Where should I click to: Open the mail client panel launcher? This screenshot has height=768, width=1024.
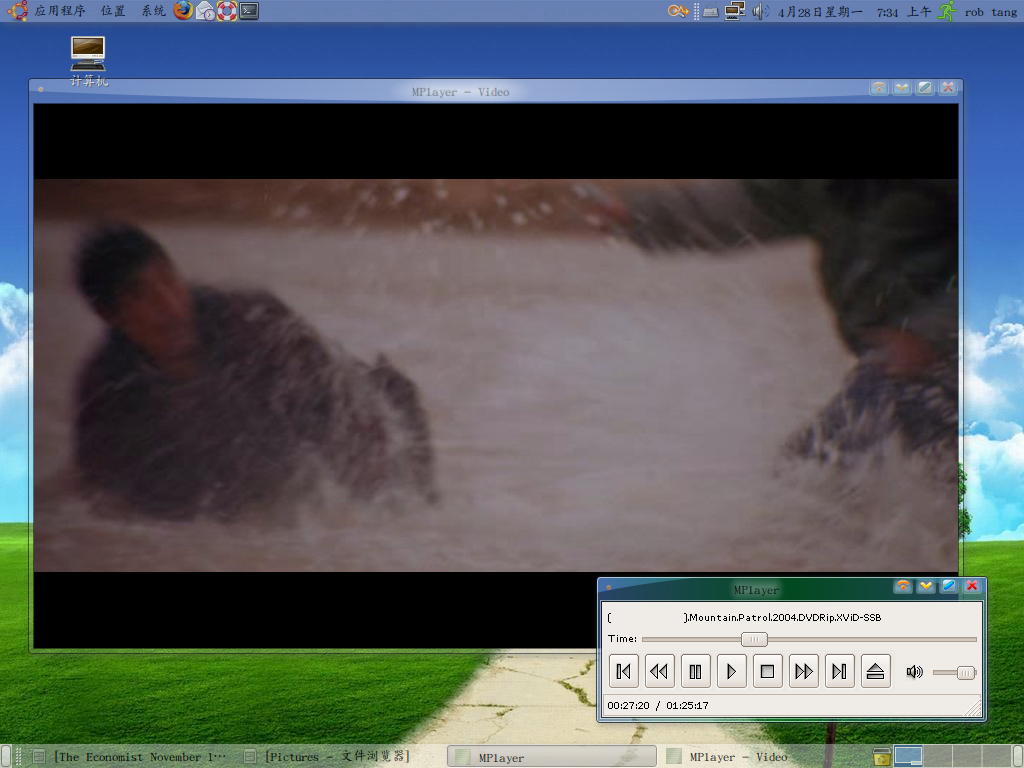pos(205,11)
